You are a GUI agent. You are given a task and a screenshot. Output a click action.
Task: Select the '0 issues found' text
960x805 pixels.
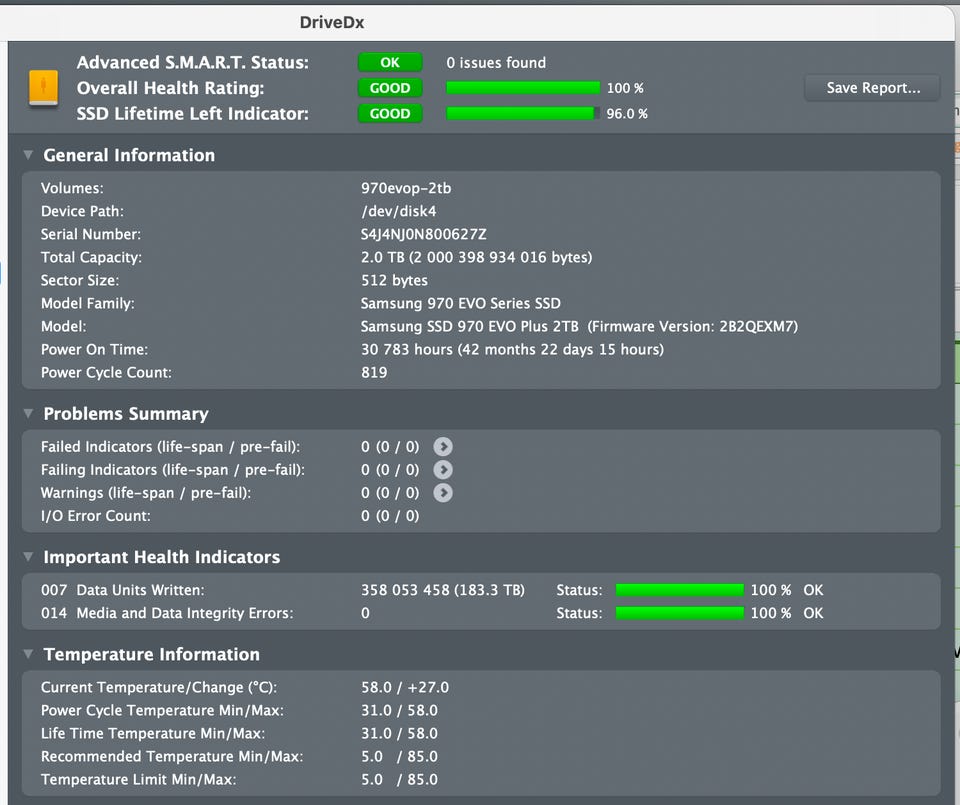[x=496, y=62]
